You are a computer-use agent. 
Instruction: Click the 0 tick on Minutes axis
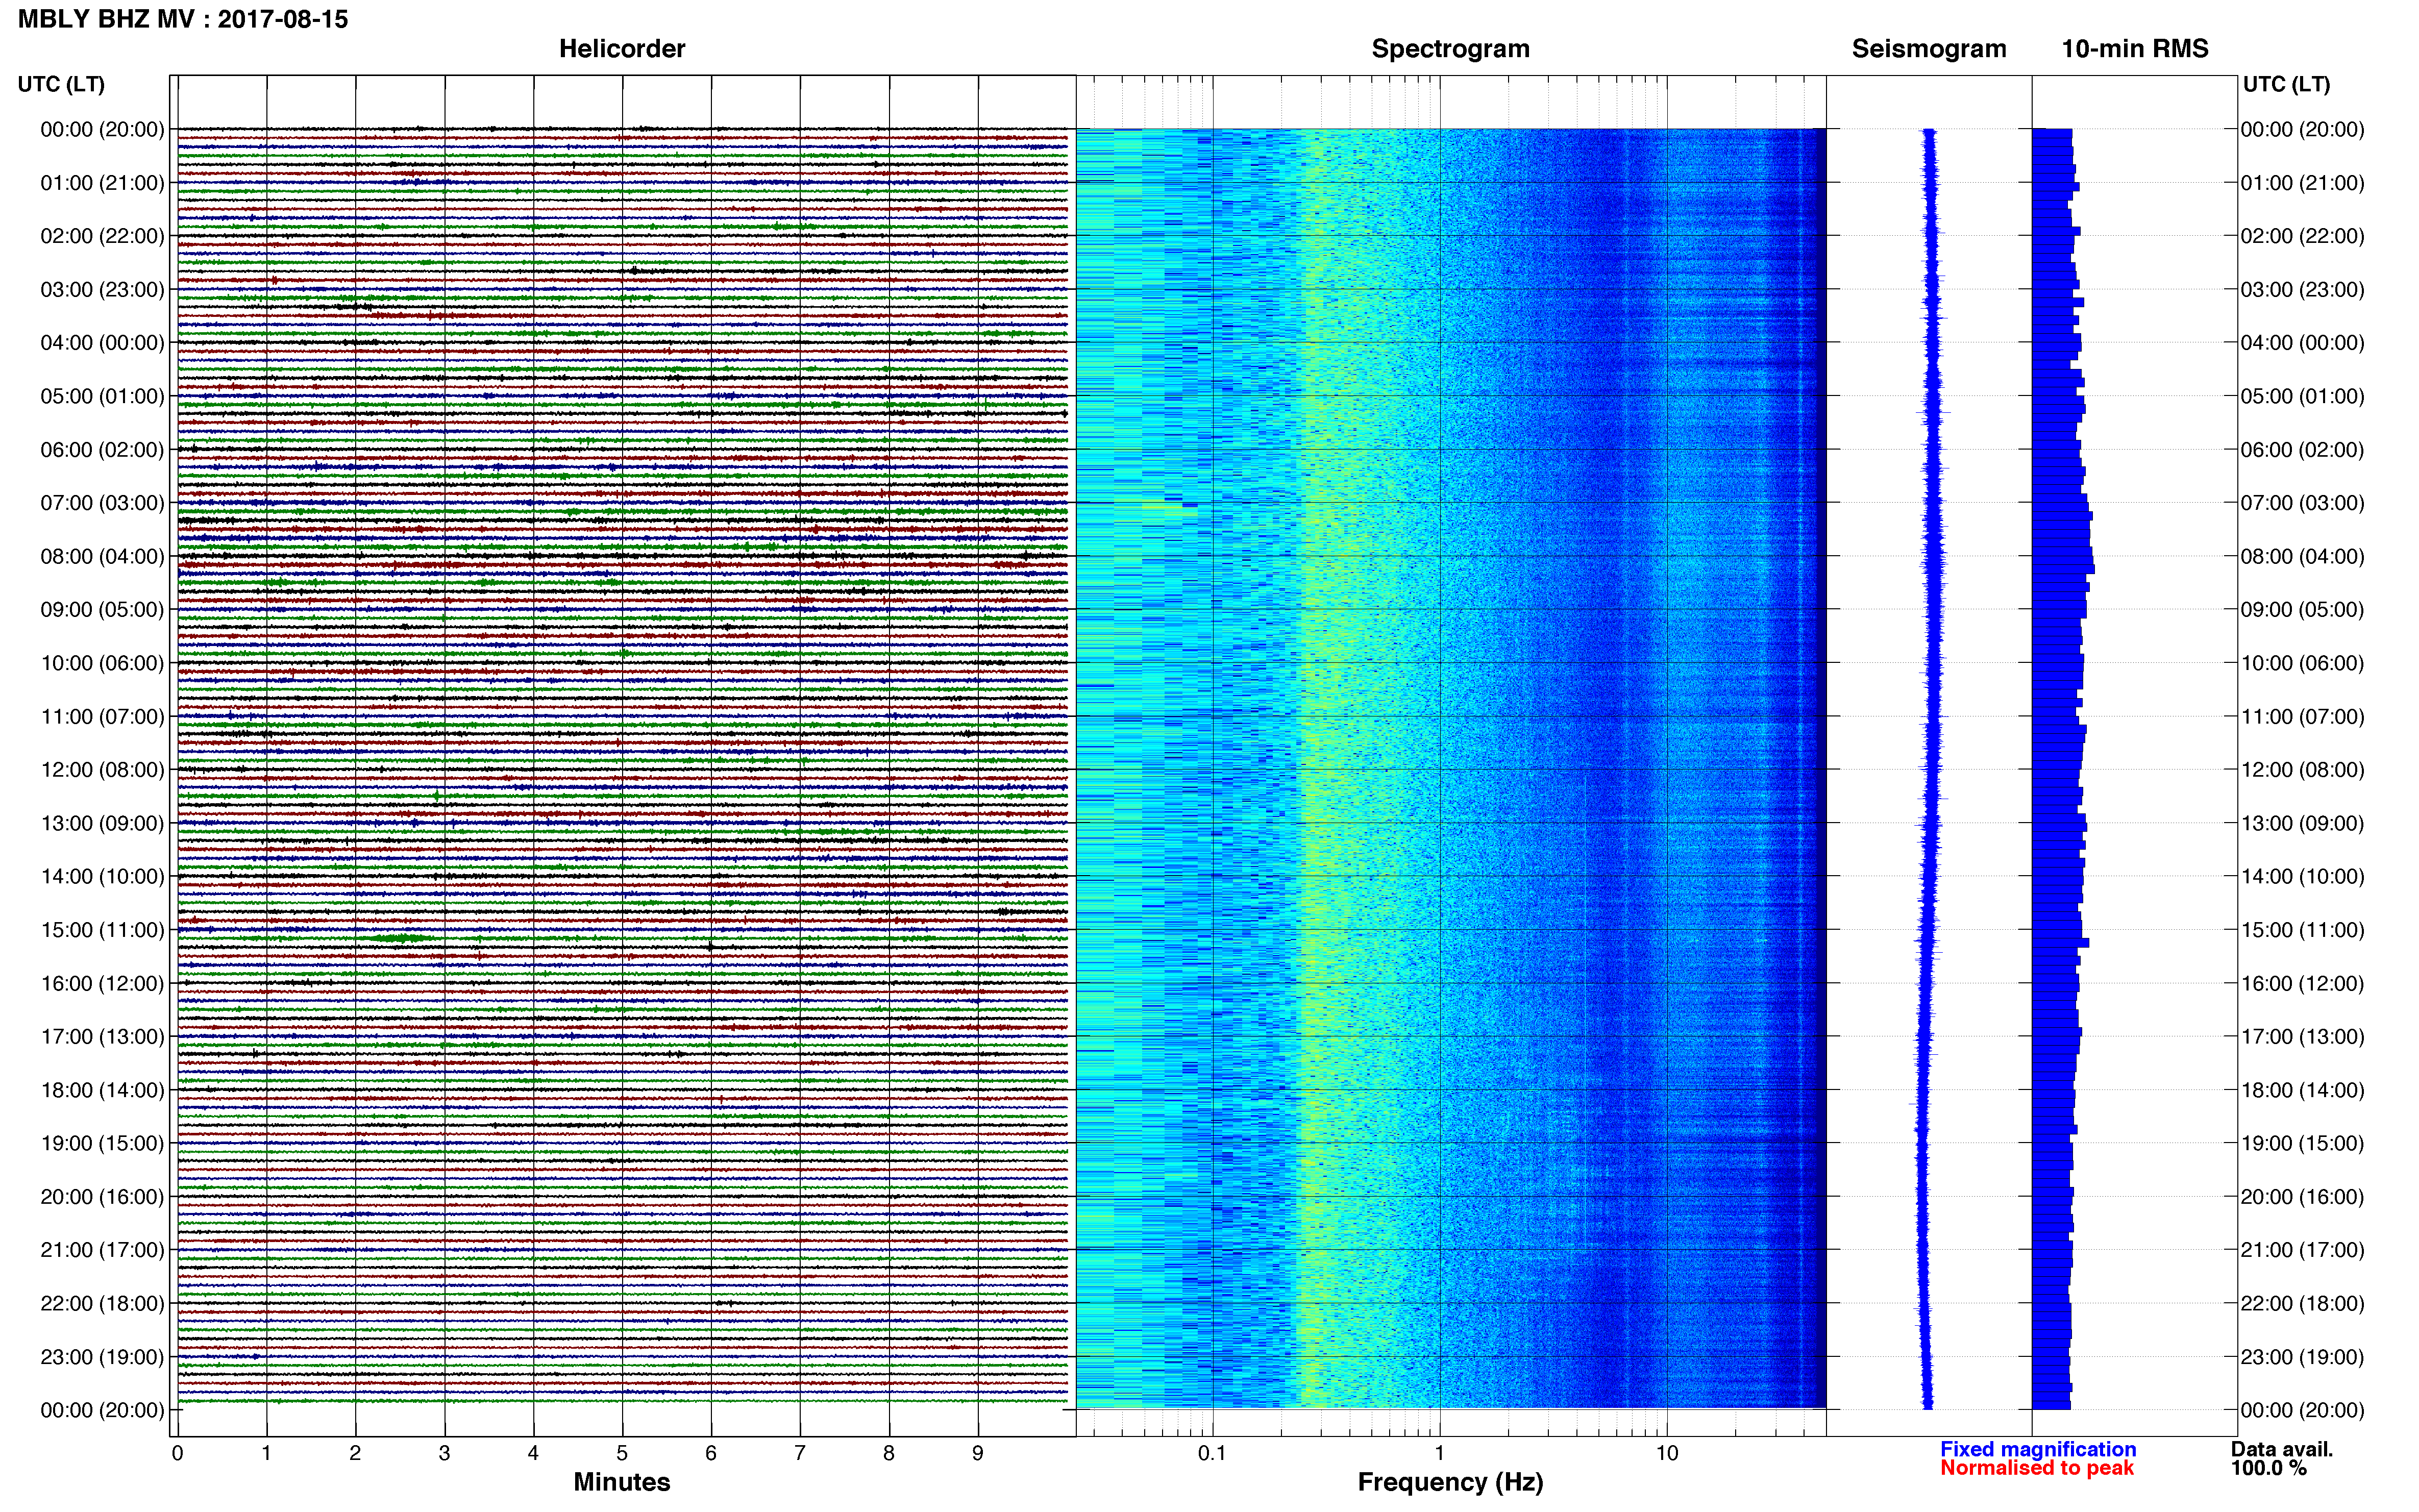tap(177, 1453)
